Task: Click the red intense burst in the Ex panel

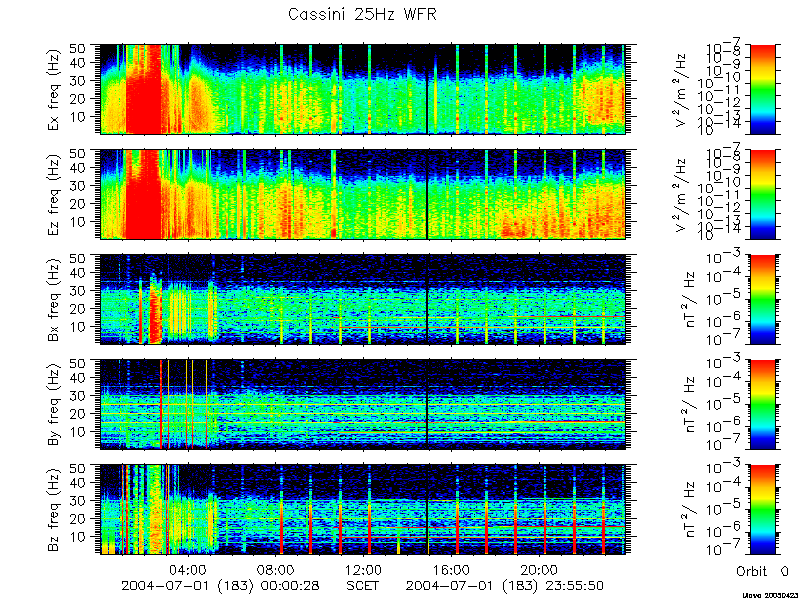Action: coord(143,89)
